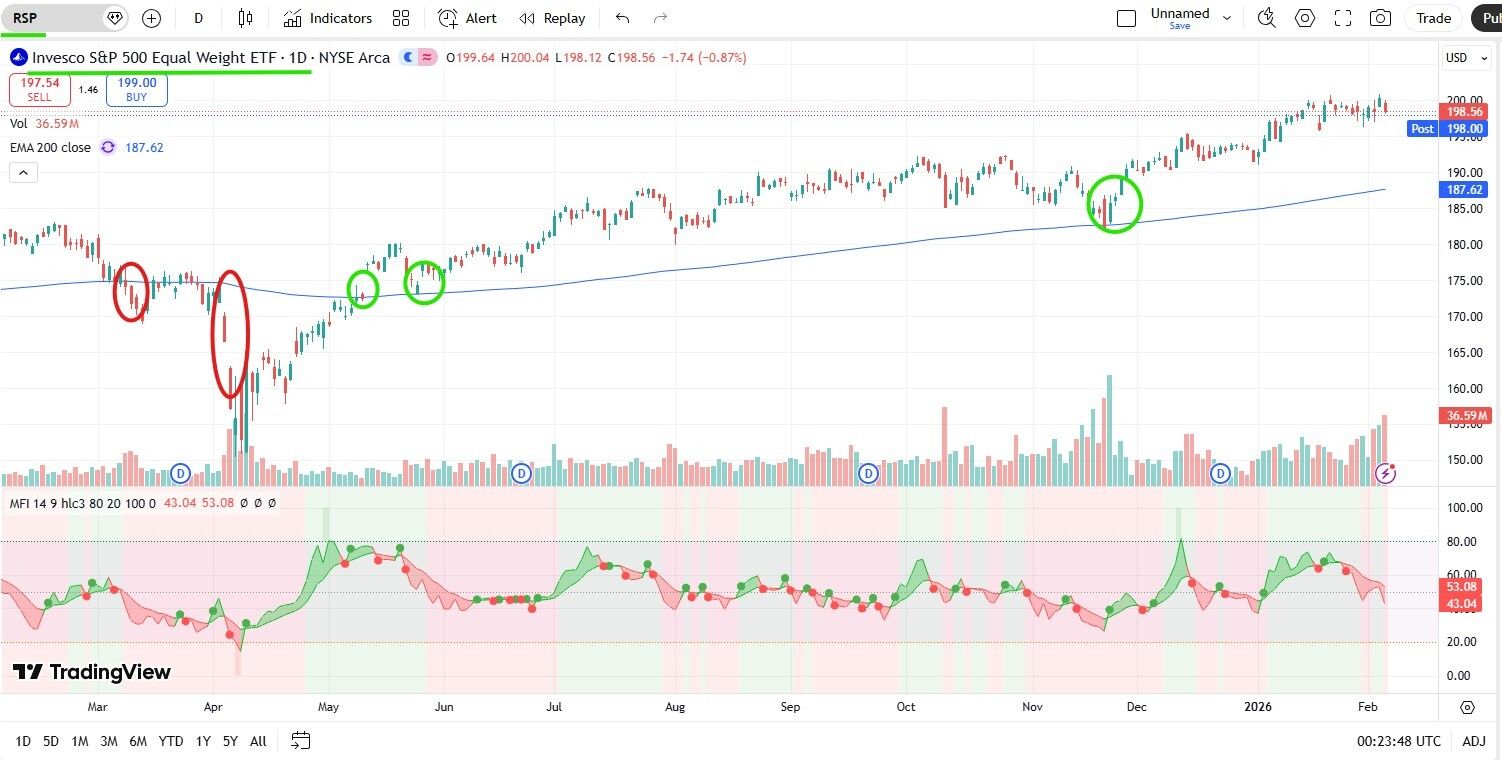Click the 198.56 last price label
The width and height of the screenshot is (1502, 760).
(1464, 112)
